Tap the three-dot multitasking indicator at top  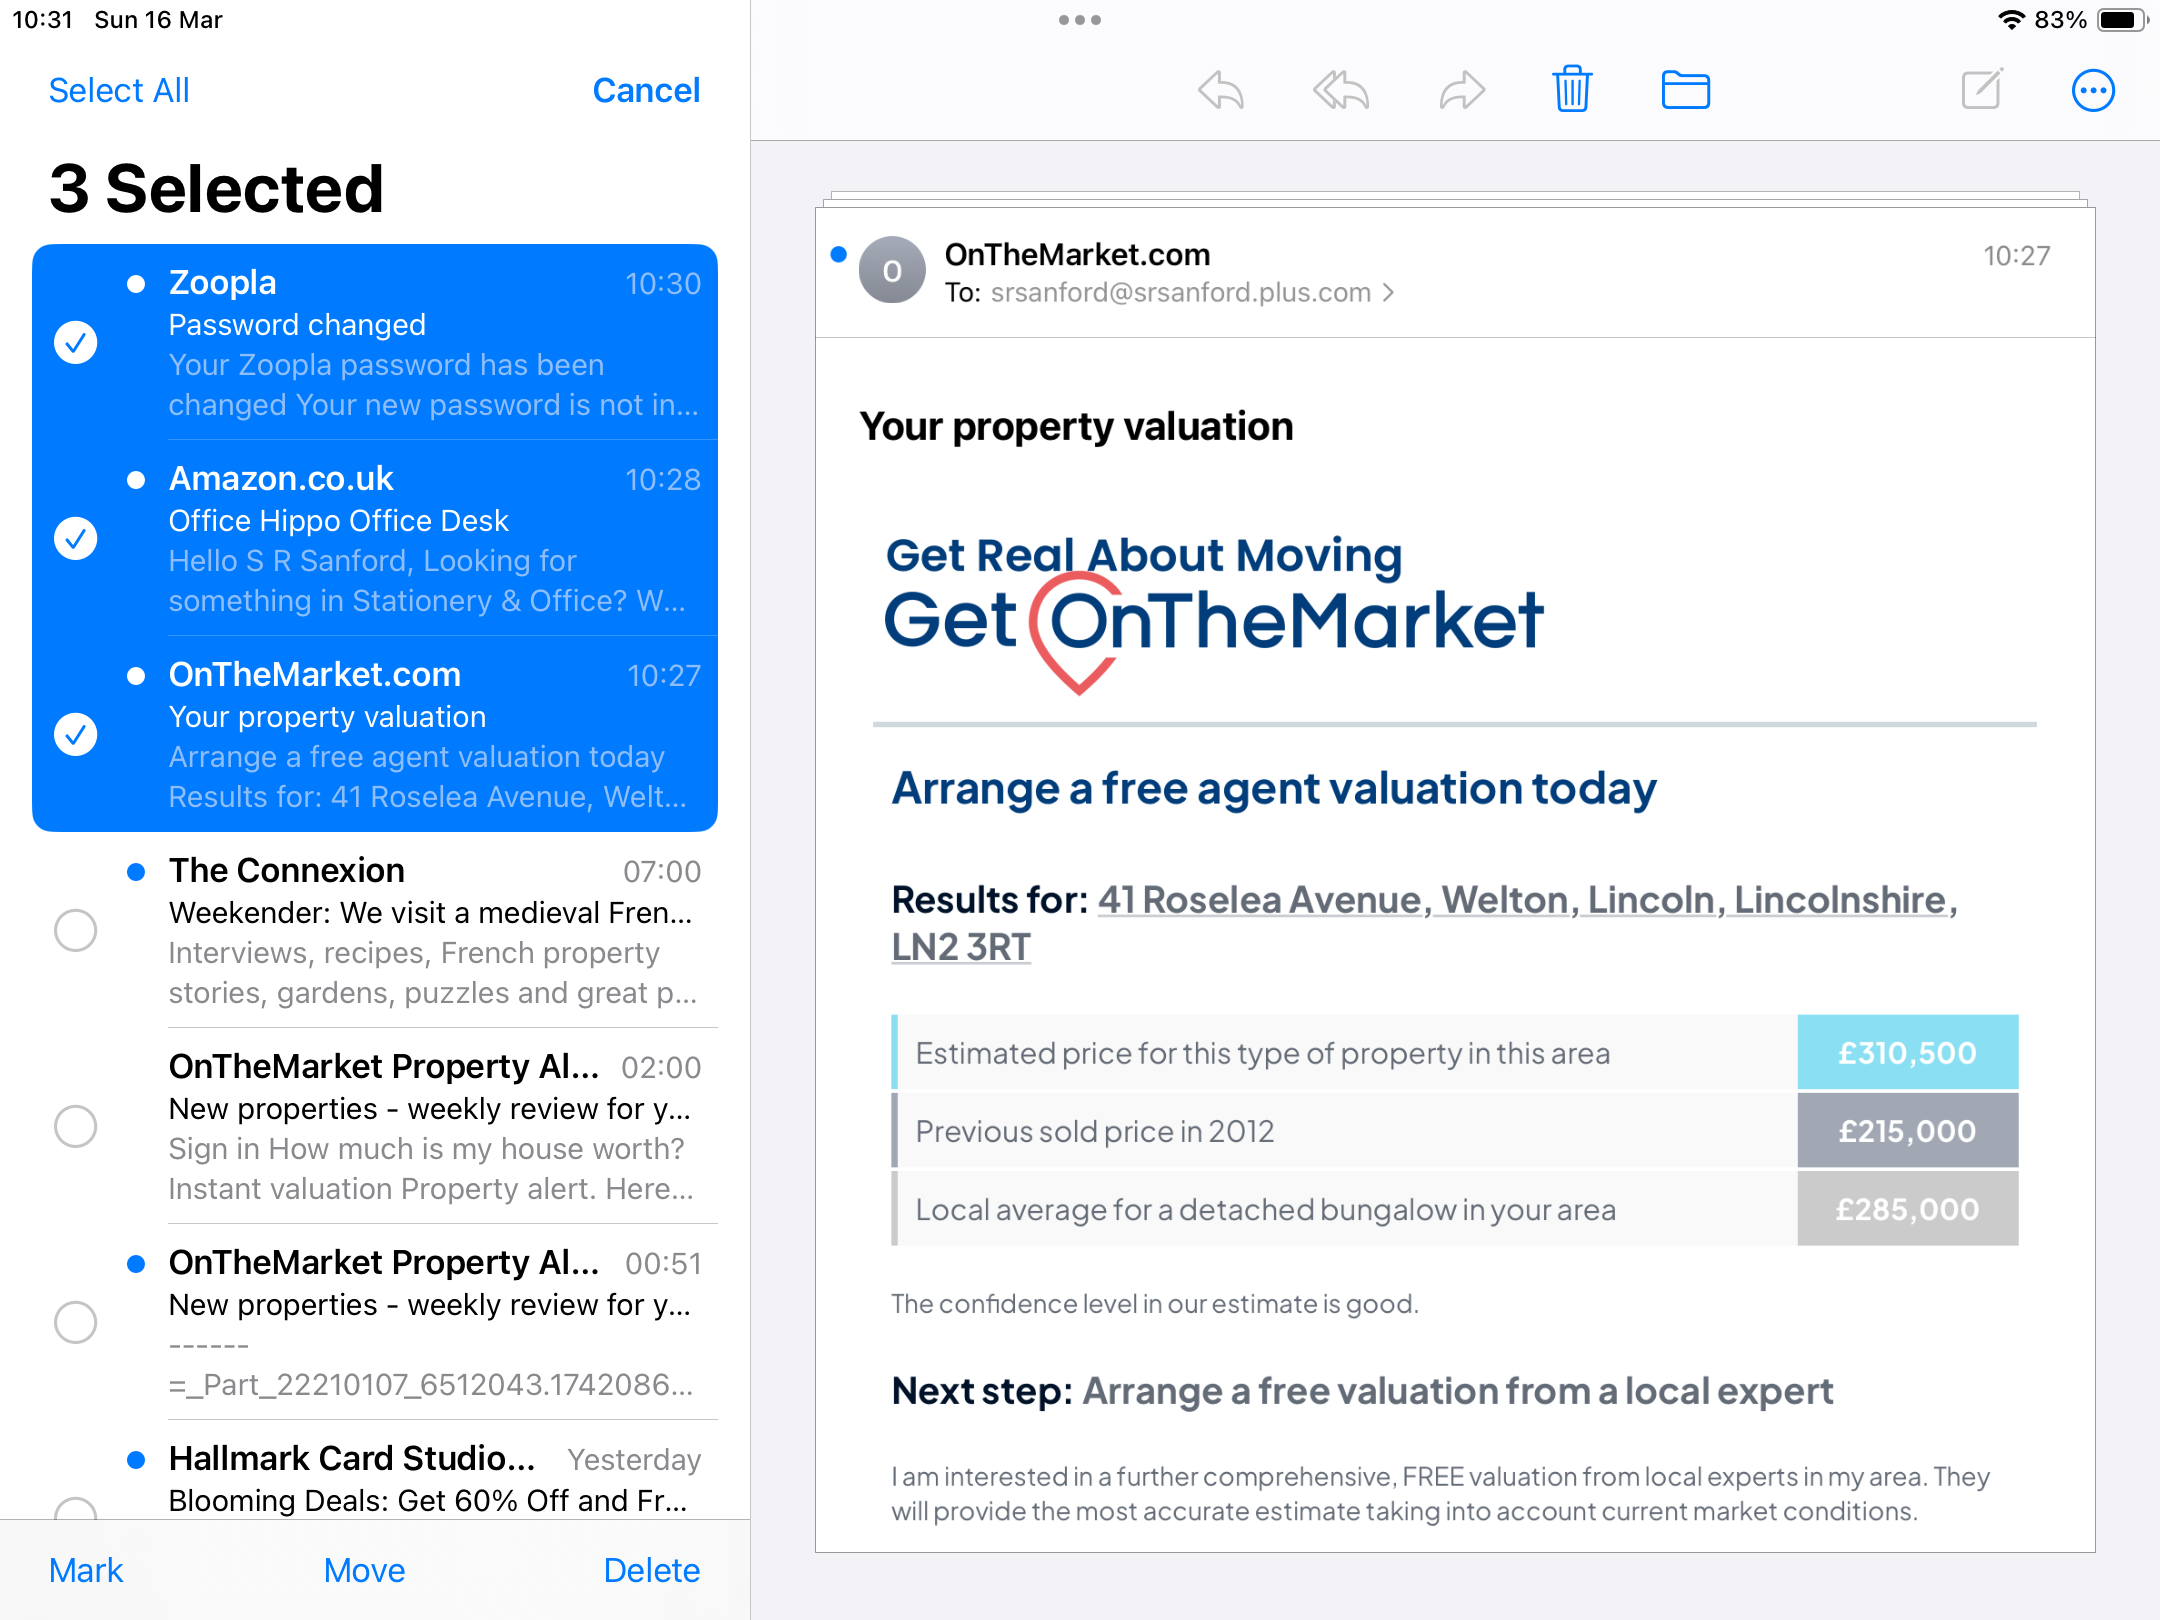[1080, 20]
